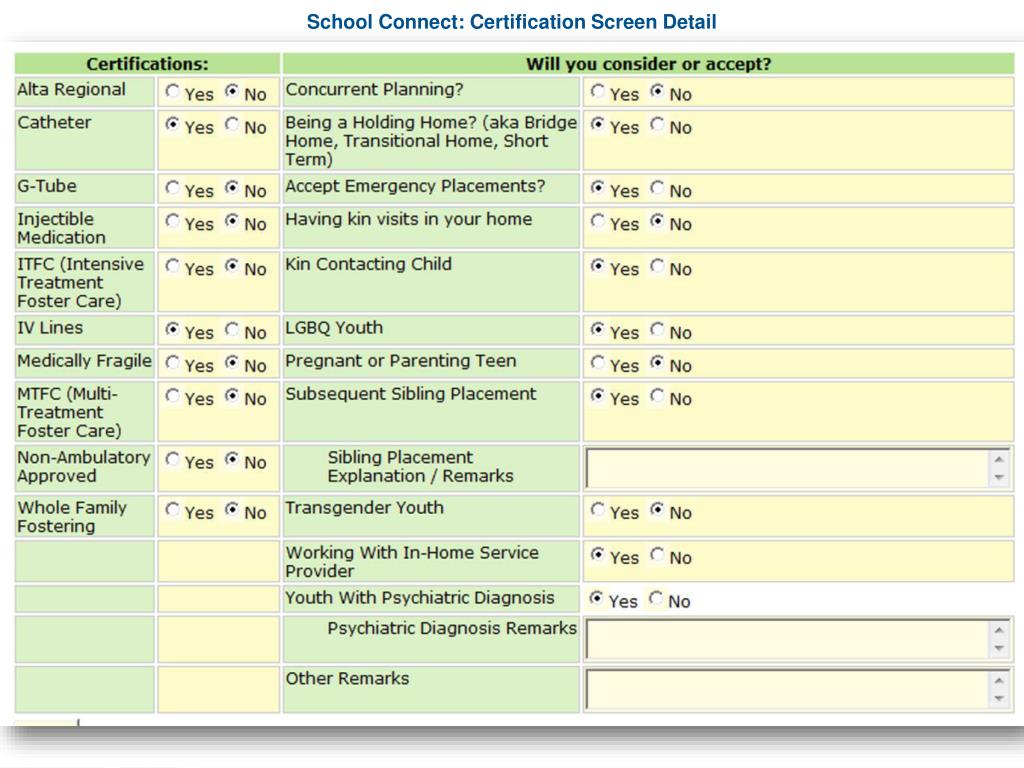Choose Yes for IV Lines
The width and height of the screenshot is (1024, 768).
172,329
